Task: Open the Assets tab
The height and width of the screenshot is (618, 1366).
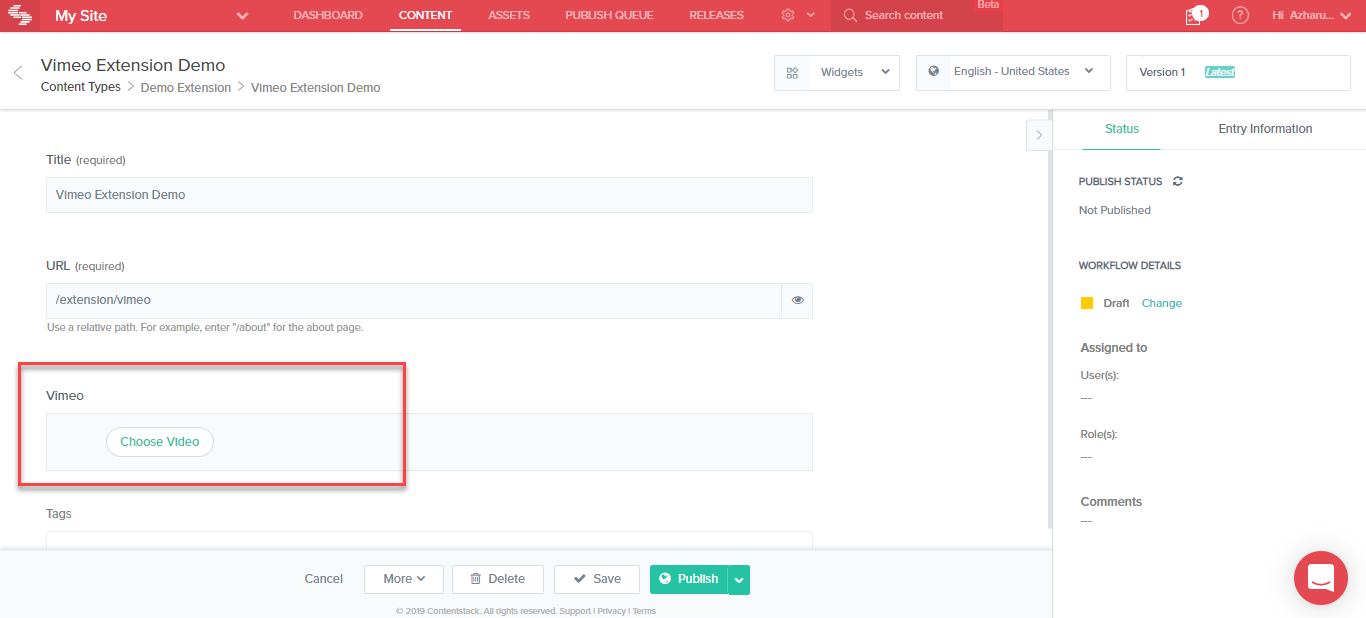Action: pos(509,15)
